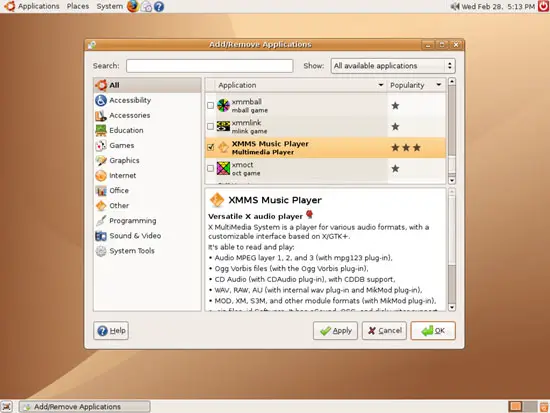Switch to the second workspace in the switcher

coord(530,407)
